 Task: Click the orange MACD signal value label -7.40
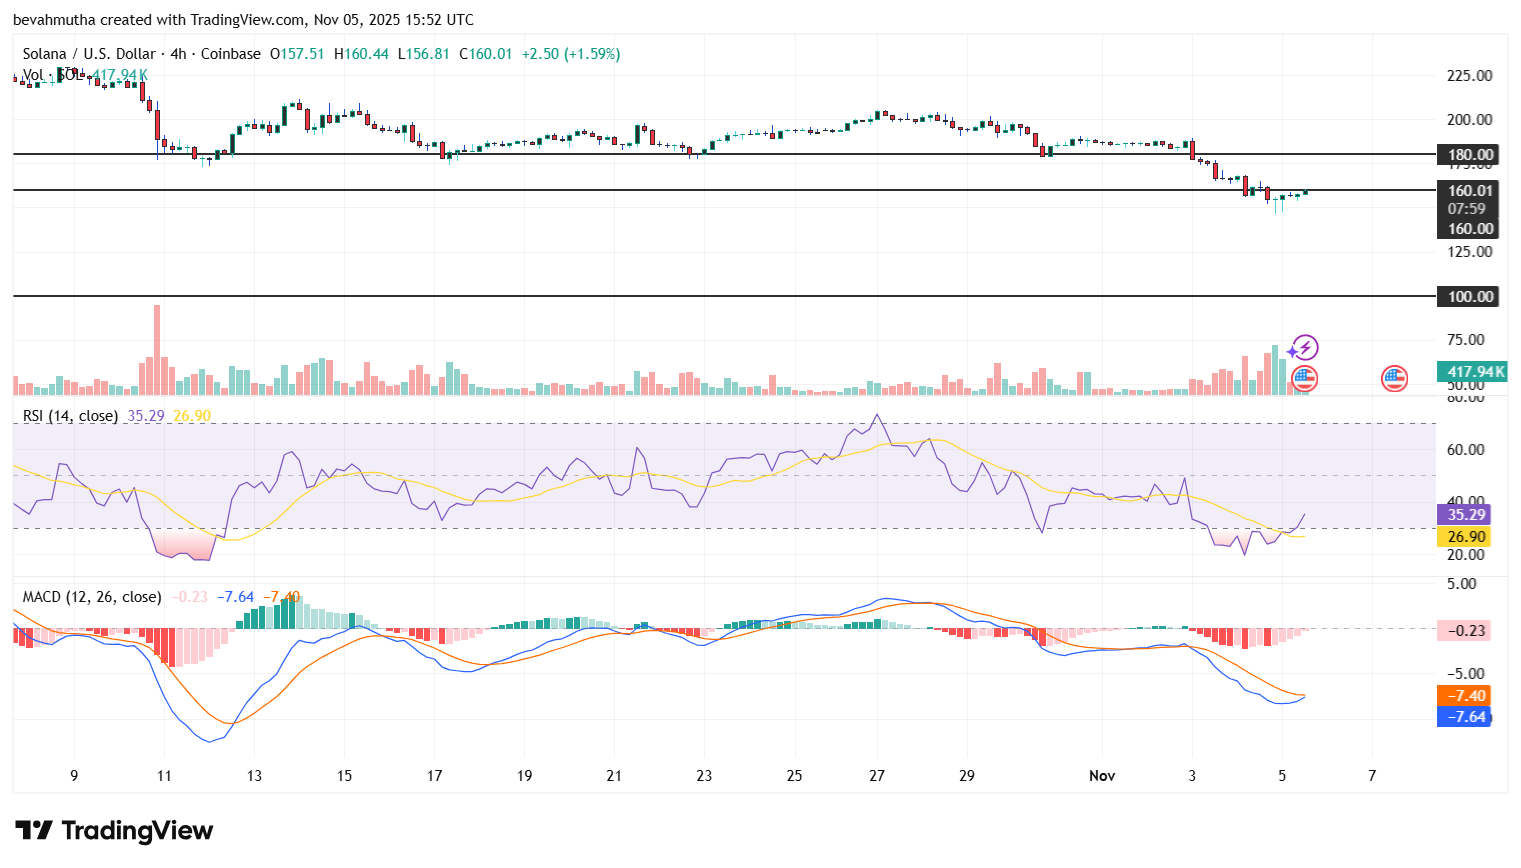(1464, 694)
